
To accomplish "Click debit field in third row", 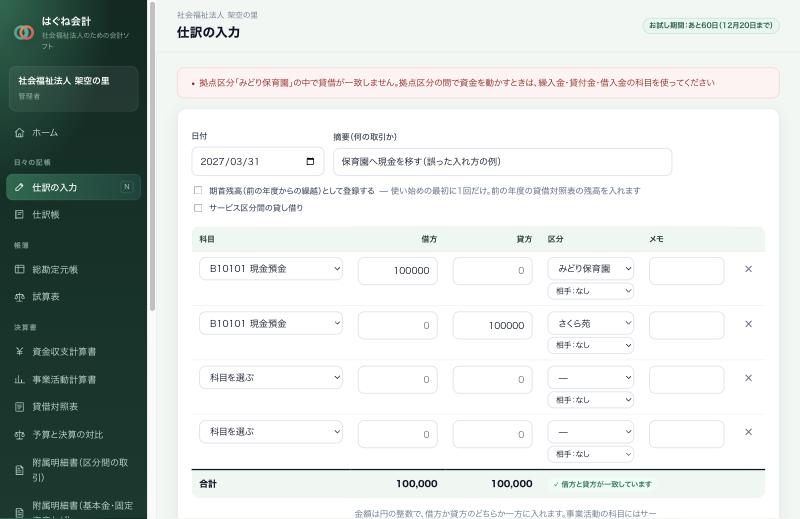I will [x=398, y=380].
